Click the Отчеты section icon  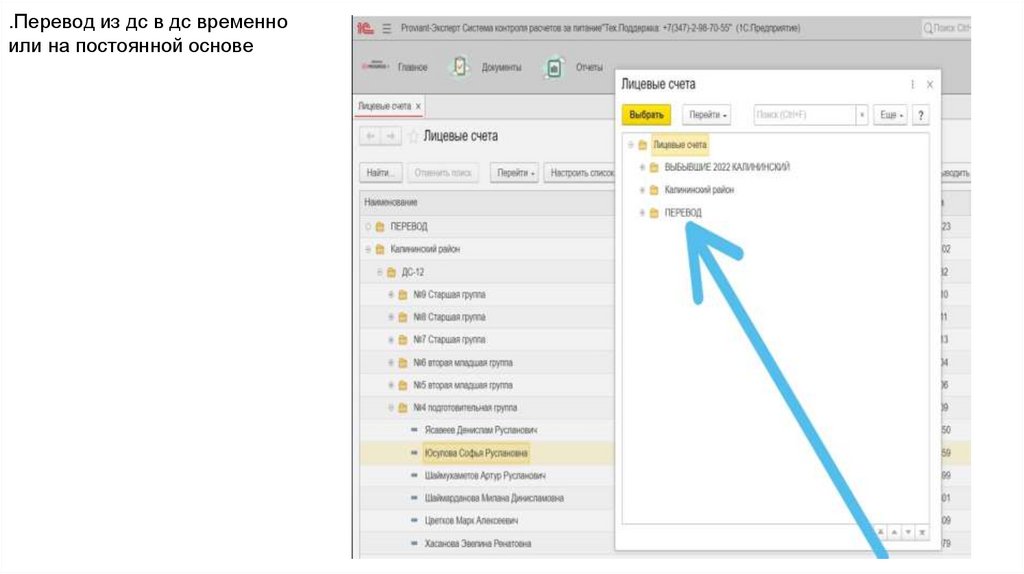pos(554,67)
